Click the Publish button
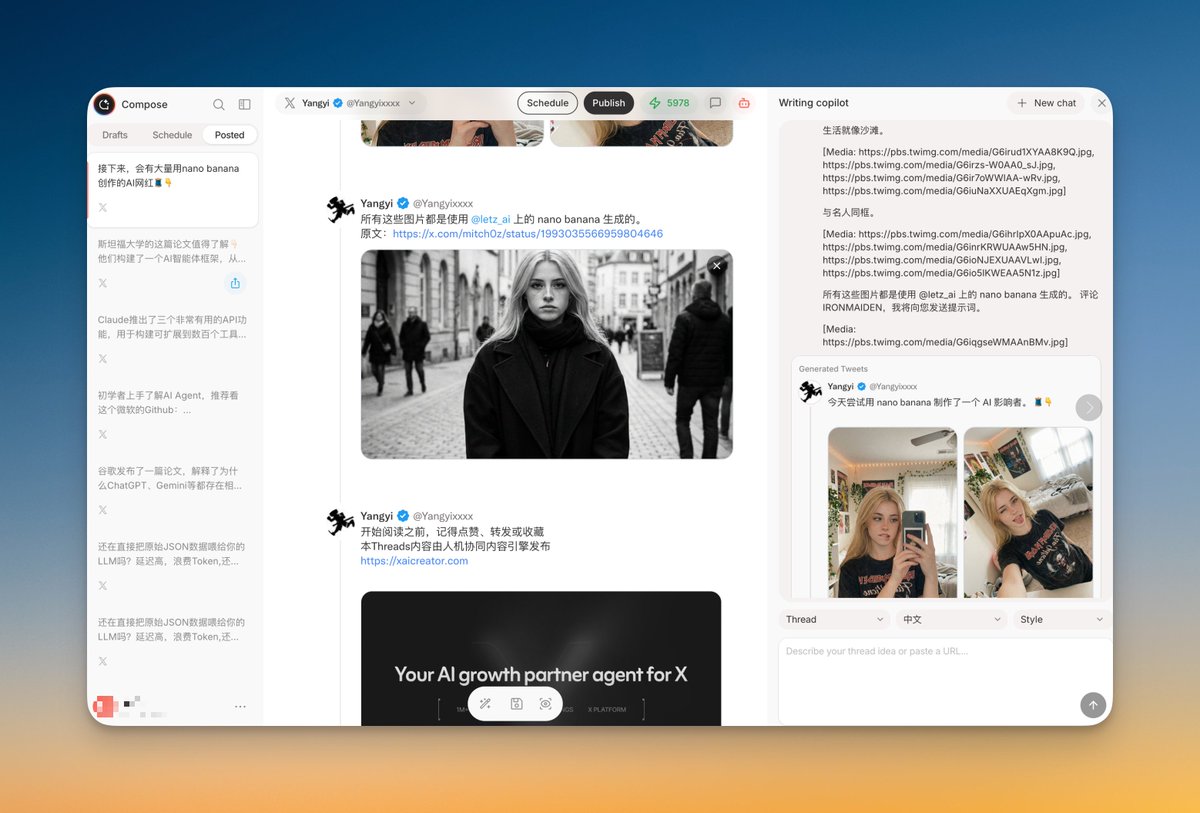This screenshot has height=813, width=1200. point(609,103)
